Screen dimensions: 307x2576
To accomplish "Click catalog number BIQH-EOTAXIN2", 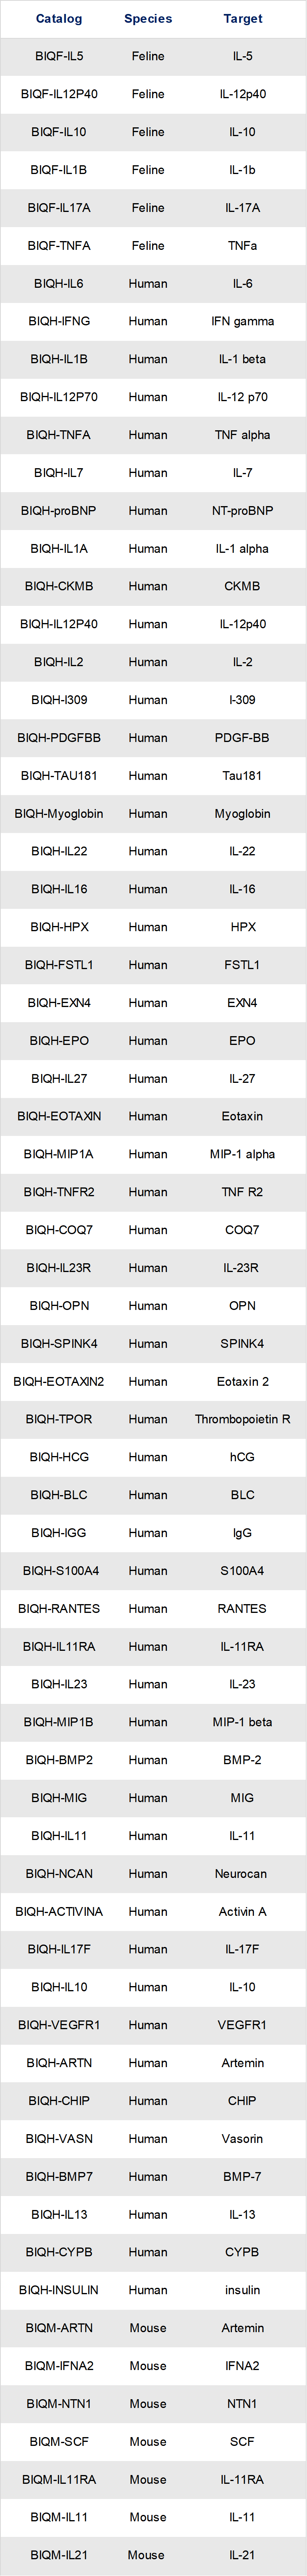I will [x=59, y=1381].
